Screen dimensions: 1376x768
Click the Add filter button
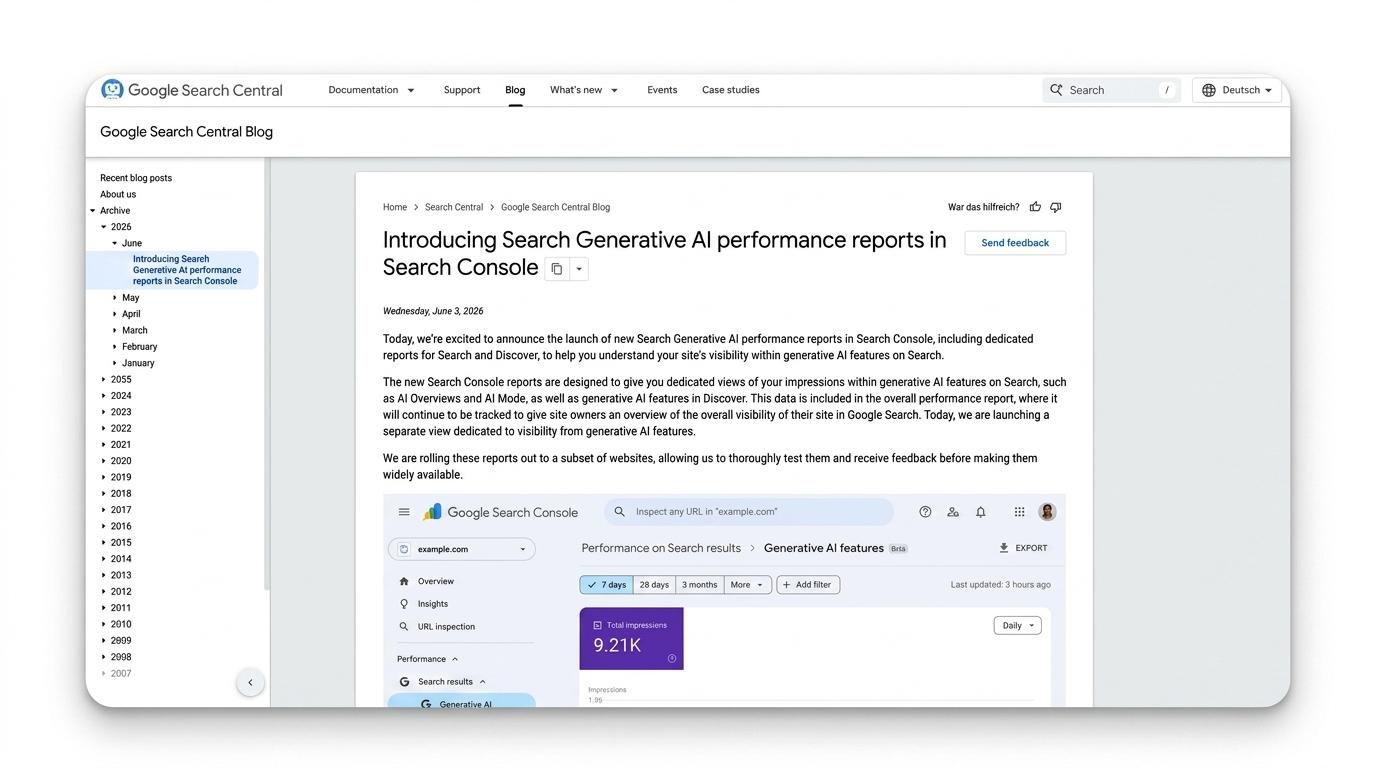pyautogui.click(x=809, y=585)
